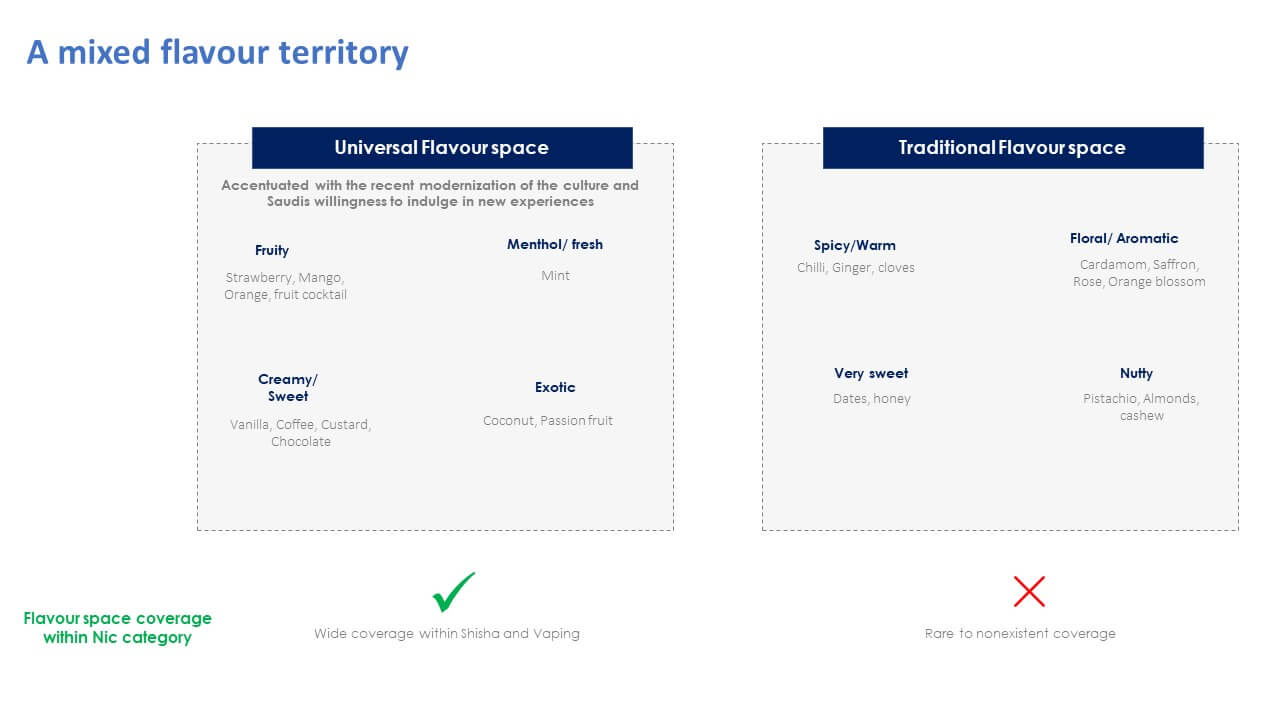Select 'Strawberry, Mango, Orange, fruit cocktail' text
Image resolution: width=1280 pixels, height=720 pixels.
(286, 286)
